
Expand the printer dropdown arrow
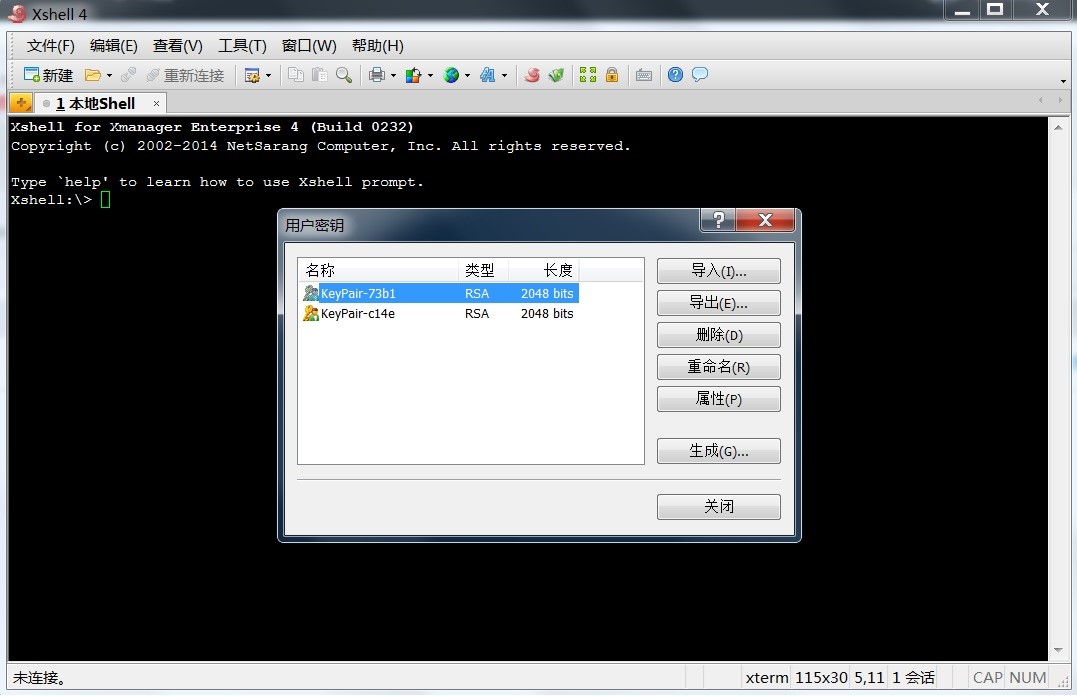394,76
